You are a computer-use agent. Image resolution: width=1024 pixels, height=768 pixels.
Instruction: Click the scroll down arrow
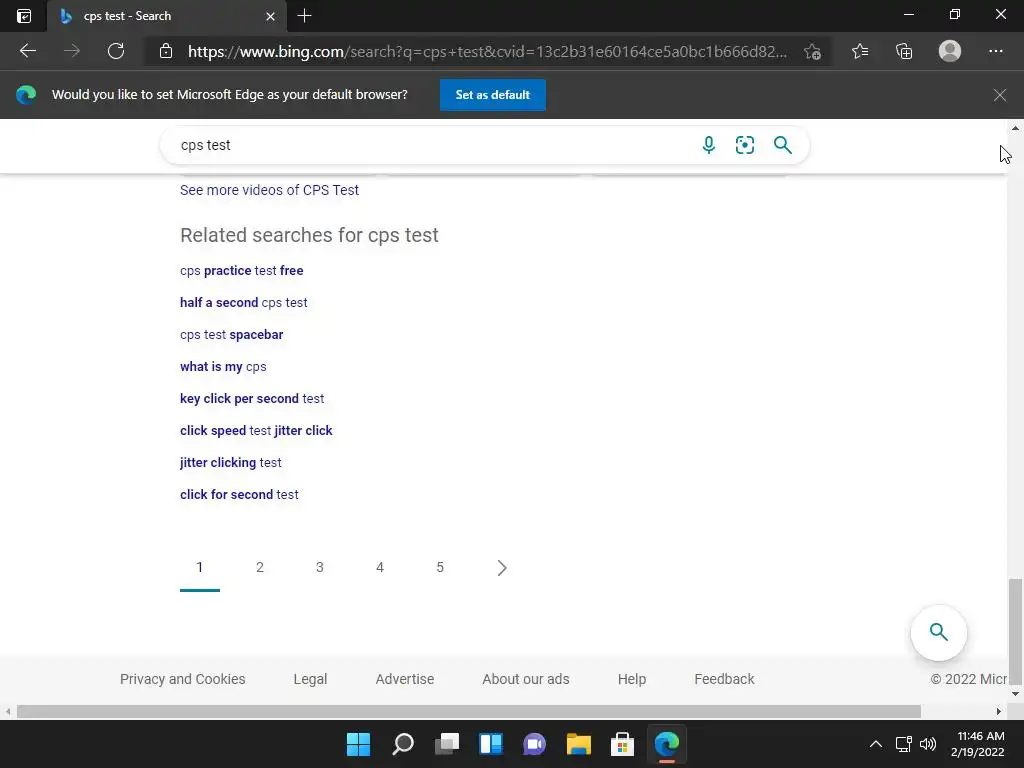tap(1015, 694)
